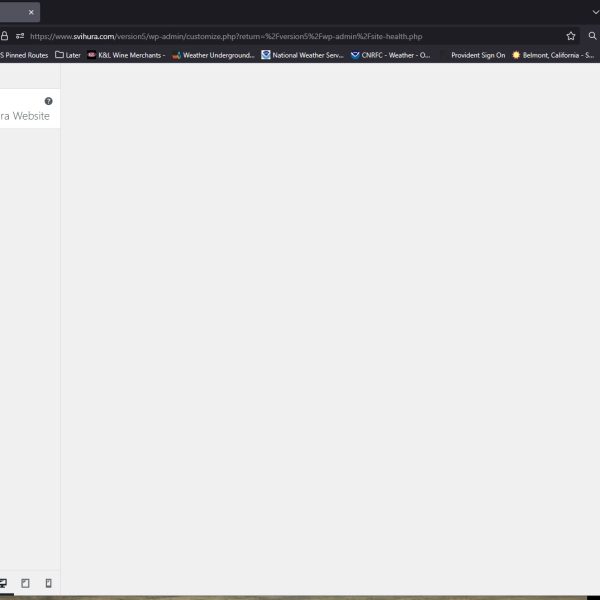Click the magnifier search icon in toolbar

(592, 36)
